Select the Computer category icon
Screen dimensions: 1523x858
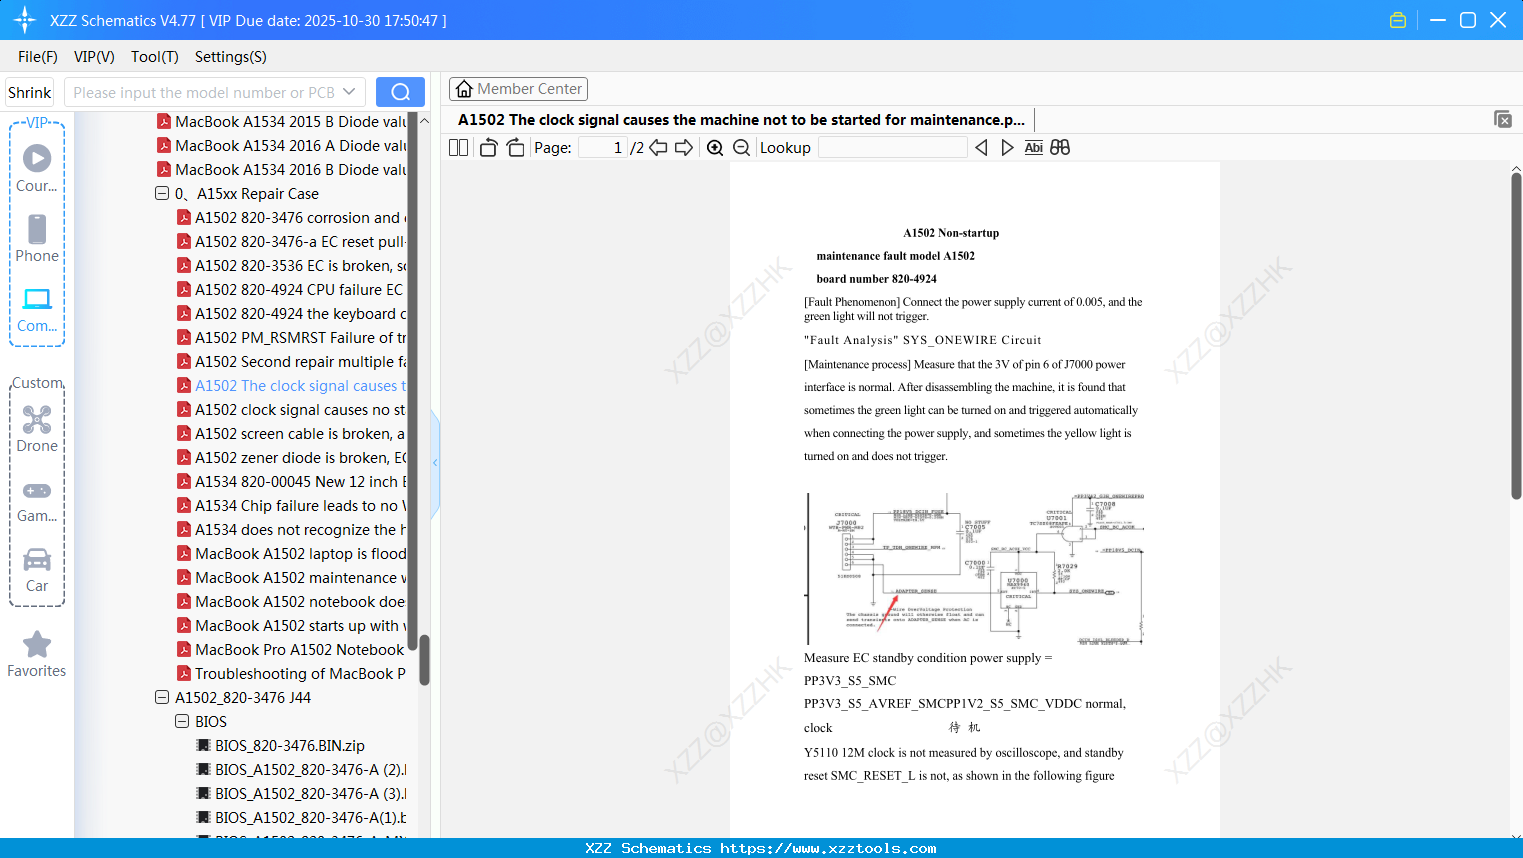[37, 309]
